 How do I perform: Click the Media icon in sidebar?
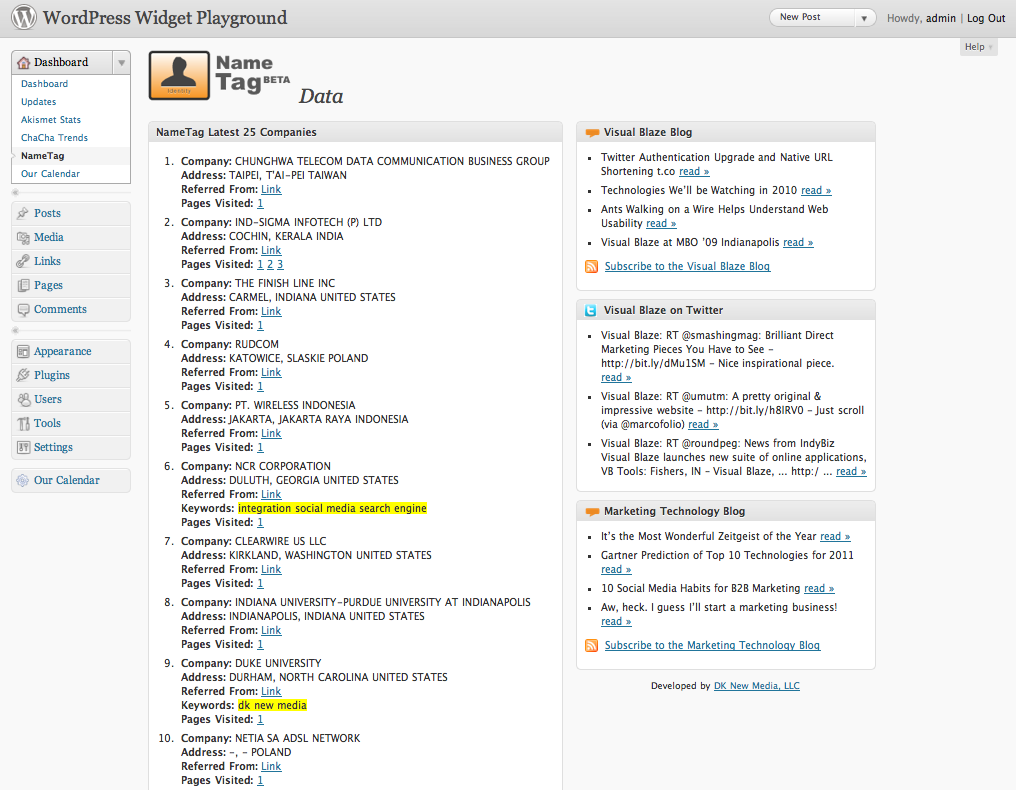(23, 237)
